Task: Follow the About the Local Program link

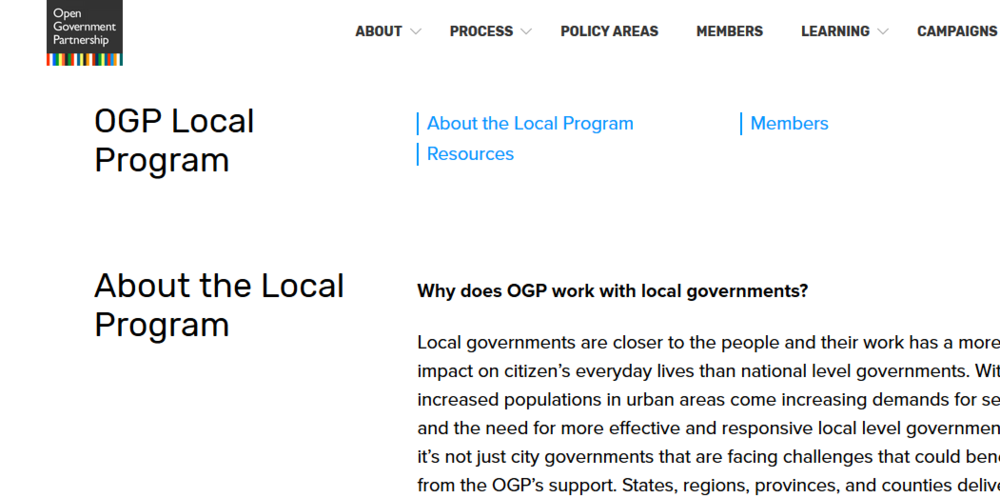Action: (530, 124)
